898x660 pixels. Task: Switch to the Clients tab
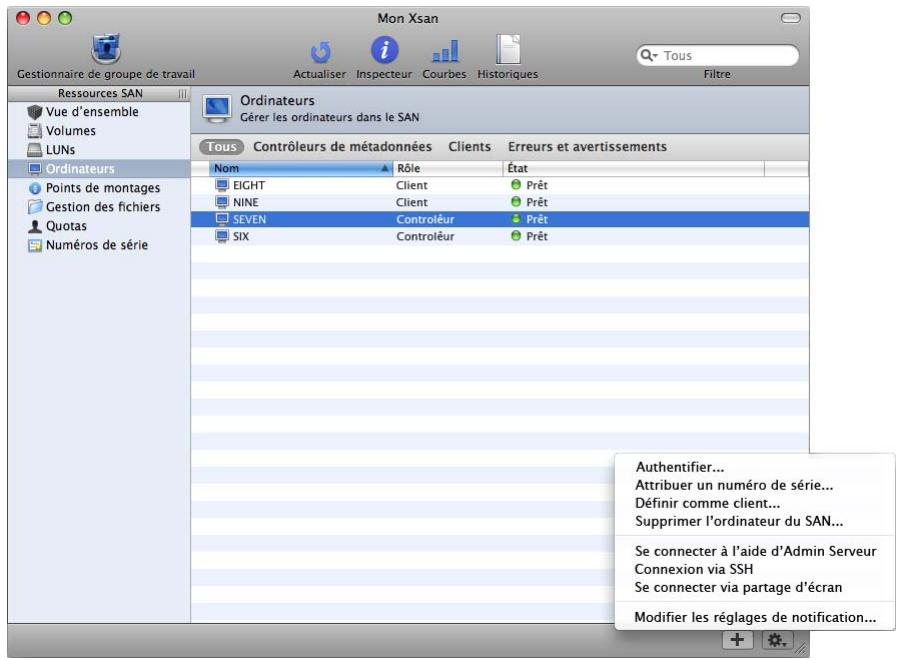pyautogui.click(x=470, y=147)
